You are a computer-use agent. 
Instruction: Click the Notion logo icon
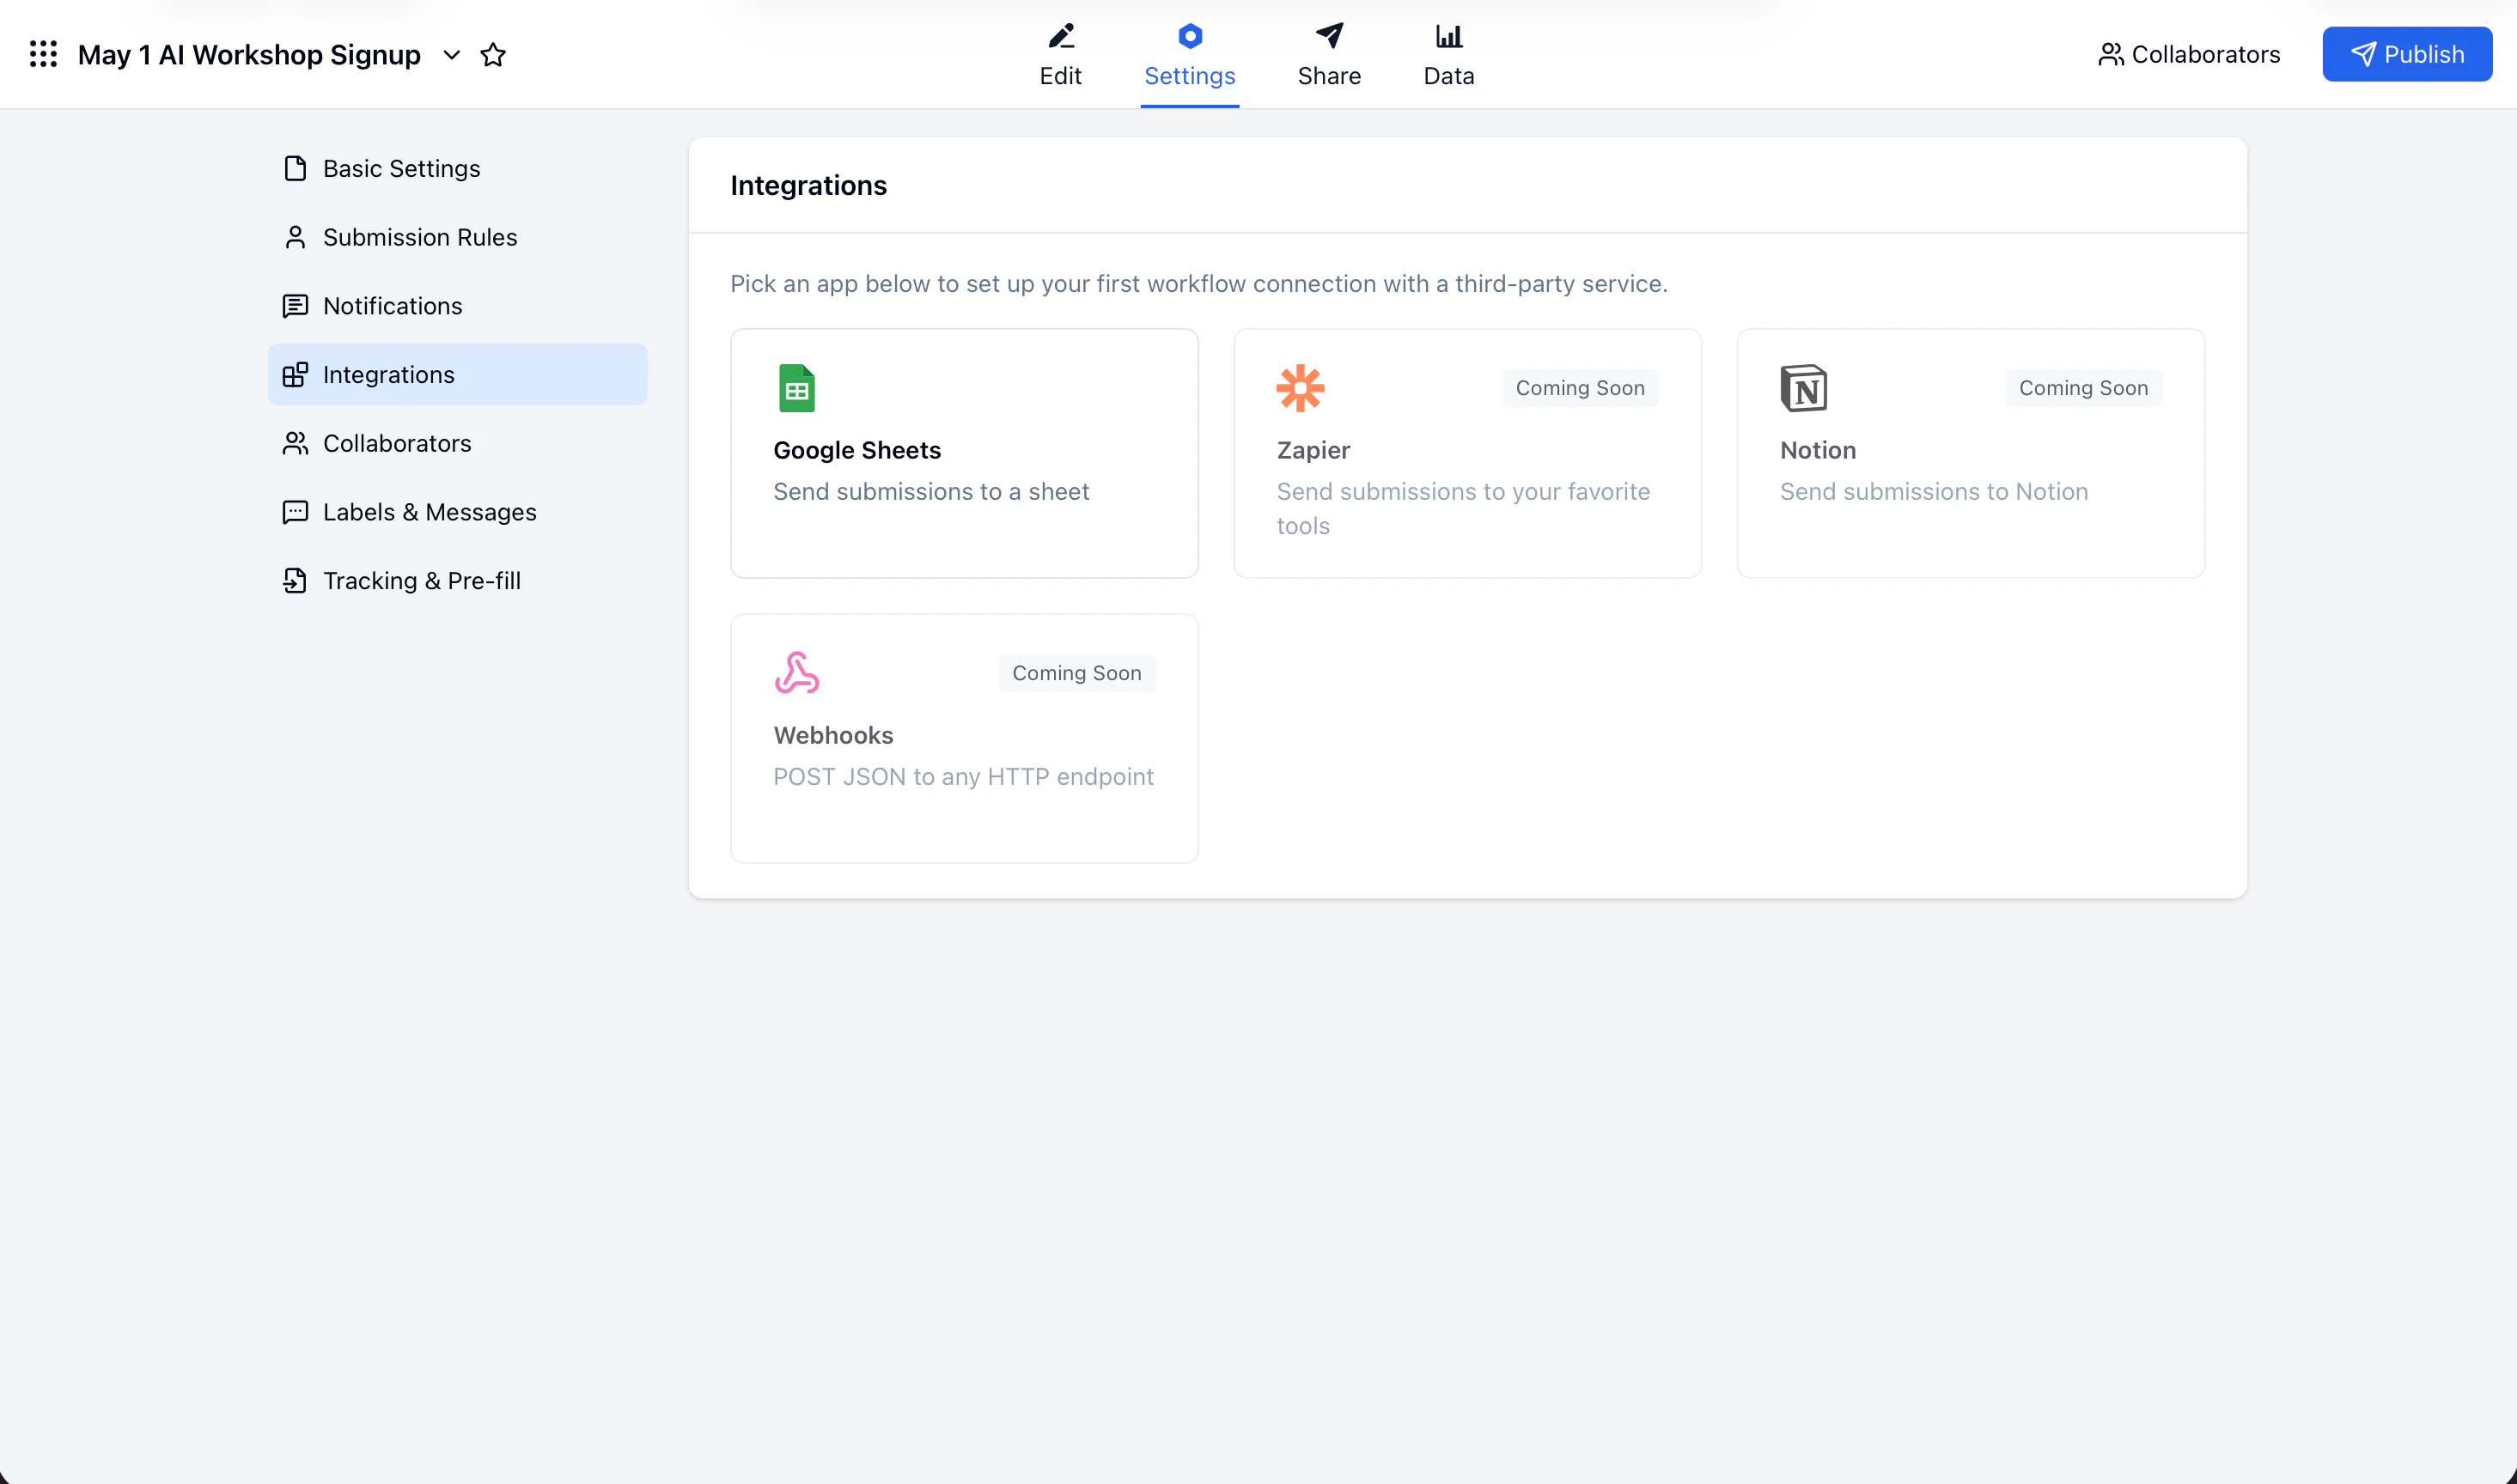1804,389
